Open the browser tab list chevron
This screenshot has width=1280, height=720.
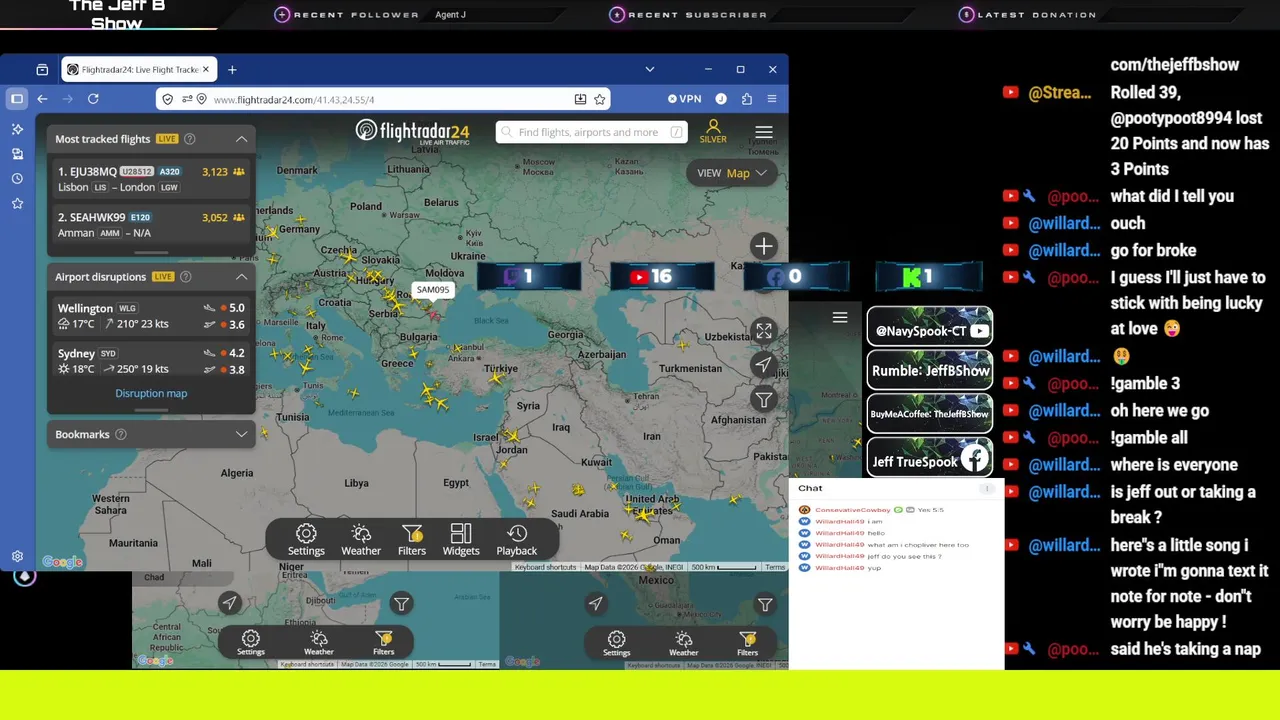tap(650, 70)
